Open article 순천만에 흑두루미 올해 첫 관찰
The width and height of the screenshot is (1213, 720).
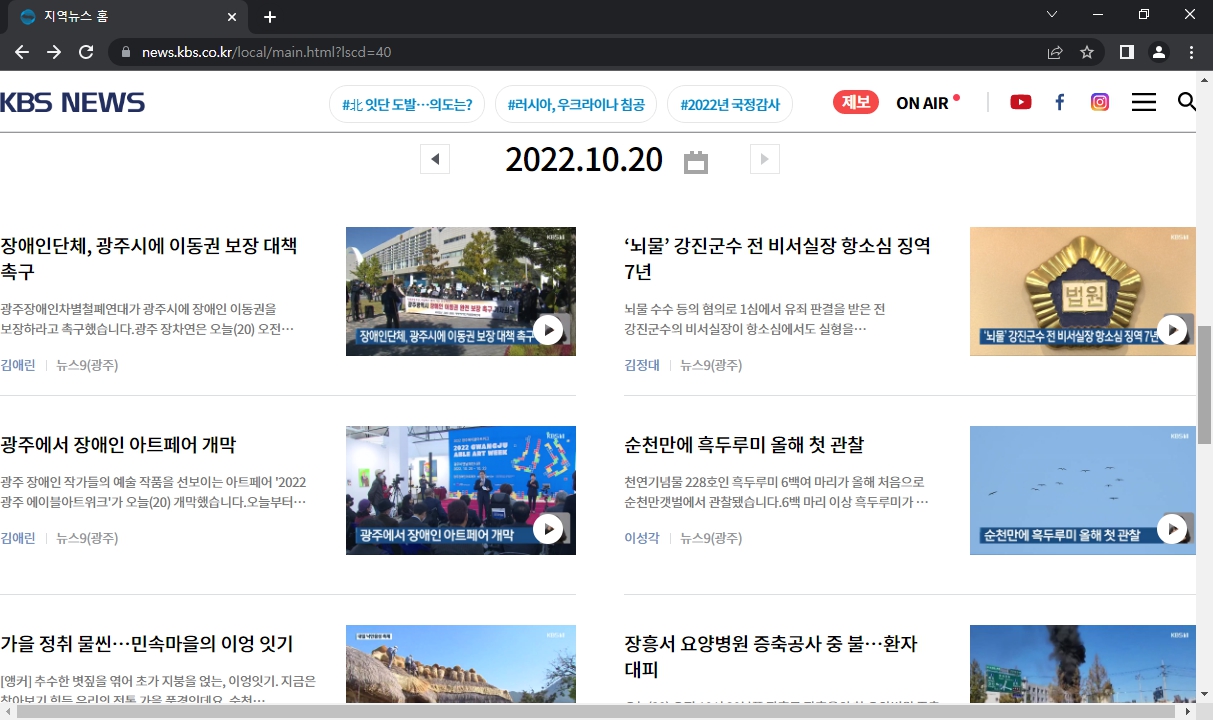tap(744, 445)
